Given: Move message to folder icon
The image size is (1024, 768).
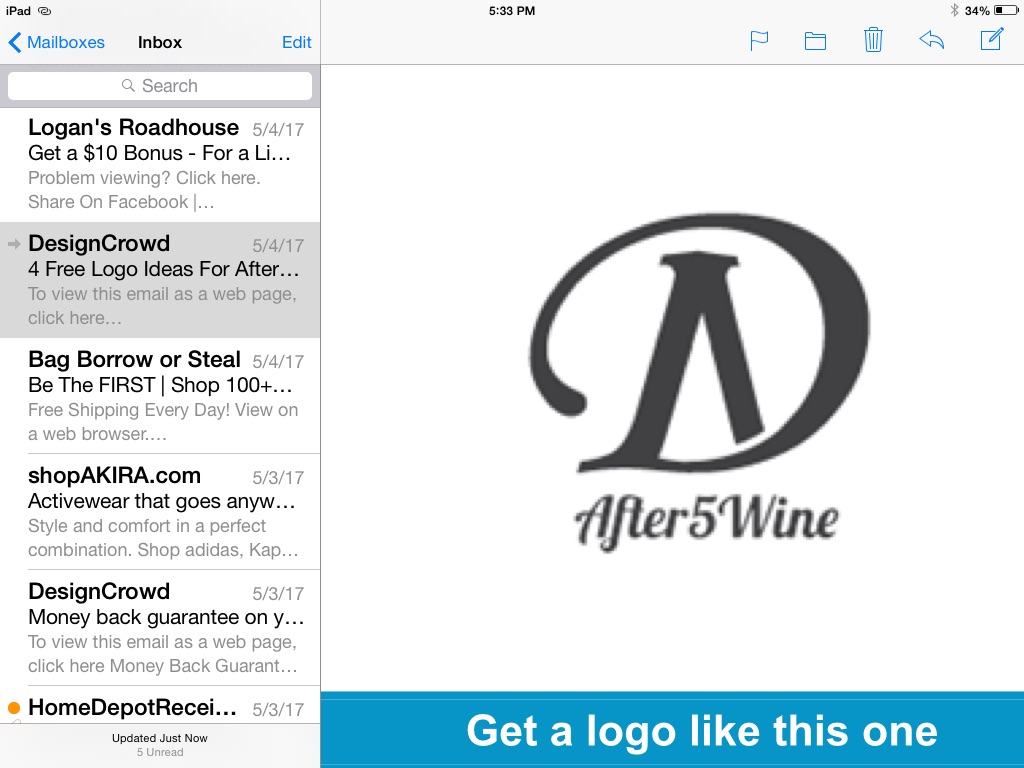Looking at the screenshot, I should coord(815,41).
